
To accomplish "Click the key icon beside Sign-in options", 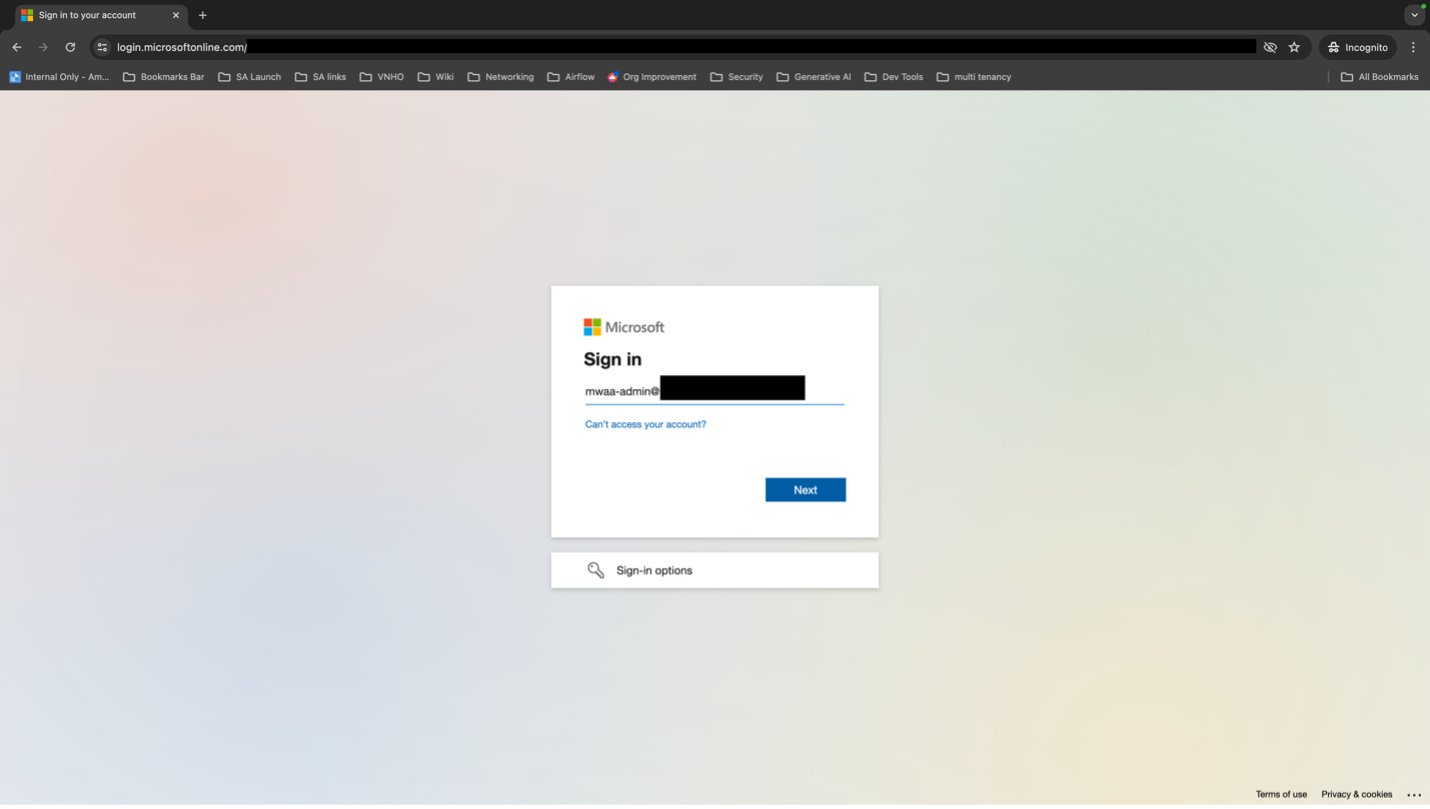I will coord(596,570).
